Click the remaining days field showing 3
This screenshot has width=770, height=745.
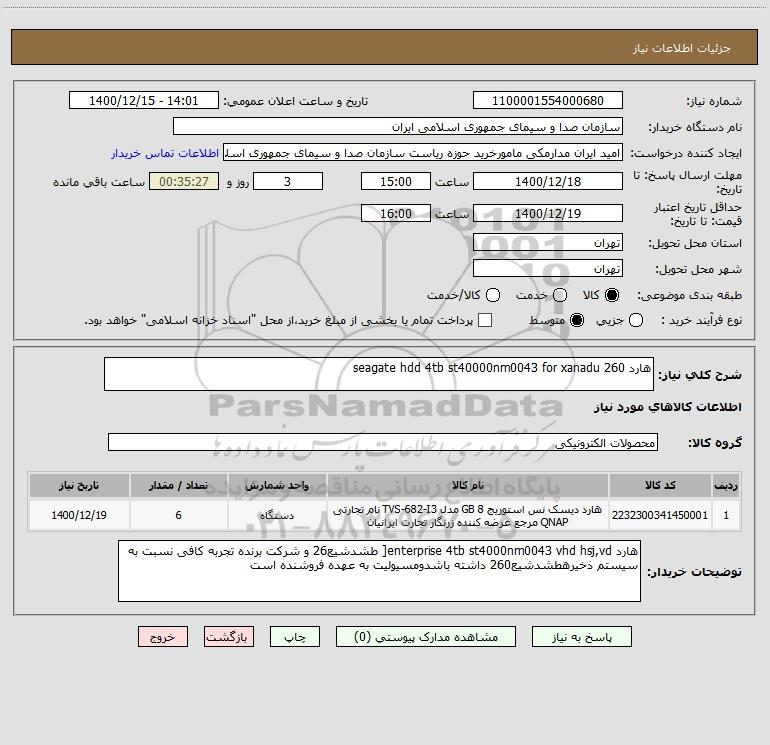tap(288, 182)
